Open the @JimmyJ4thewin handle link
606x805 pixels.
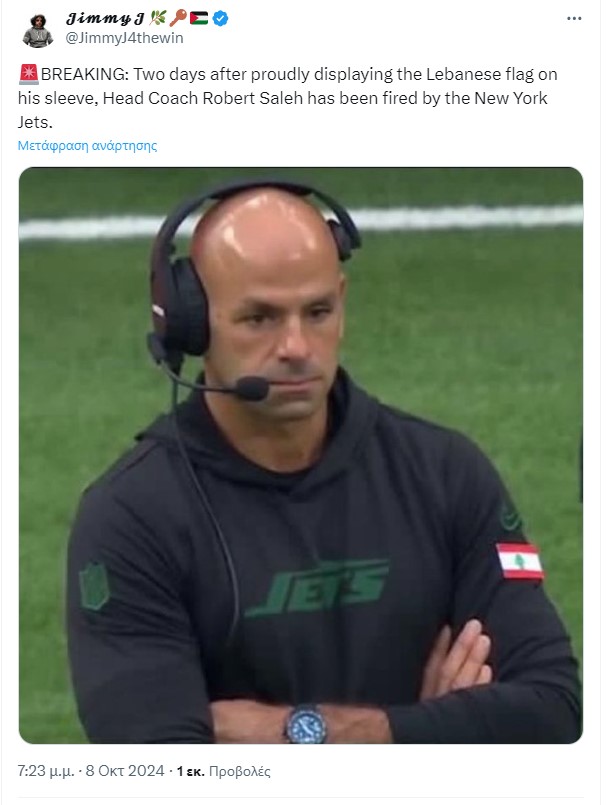(124, 38)
